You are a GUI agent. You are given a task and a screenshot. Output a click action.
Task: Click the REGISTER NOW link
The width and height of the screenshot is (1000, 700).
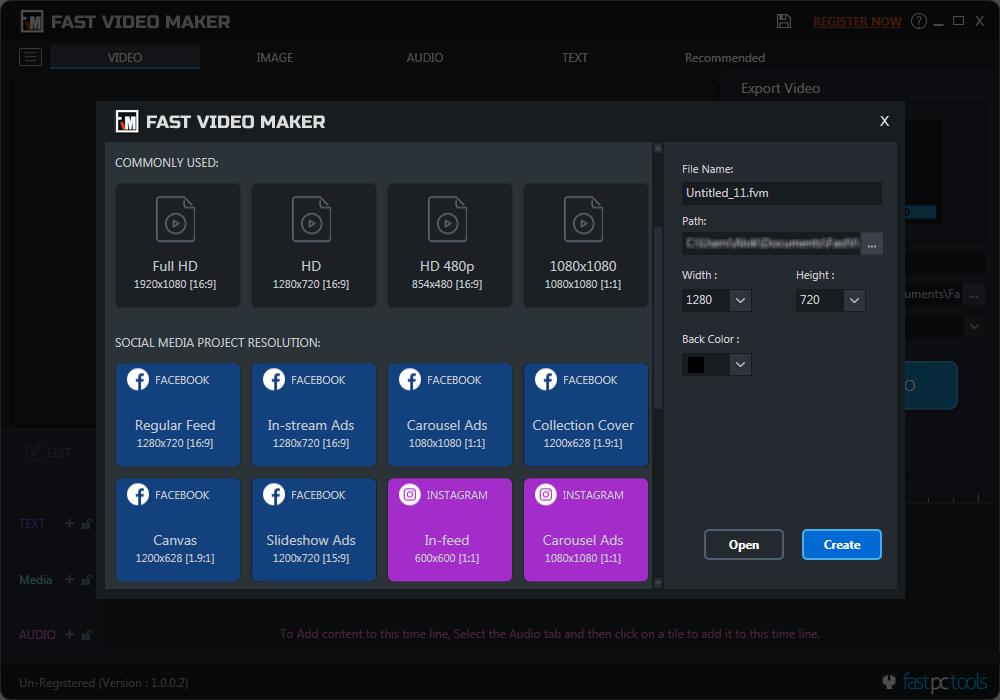(x=857, y=20)
